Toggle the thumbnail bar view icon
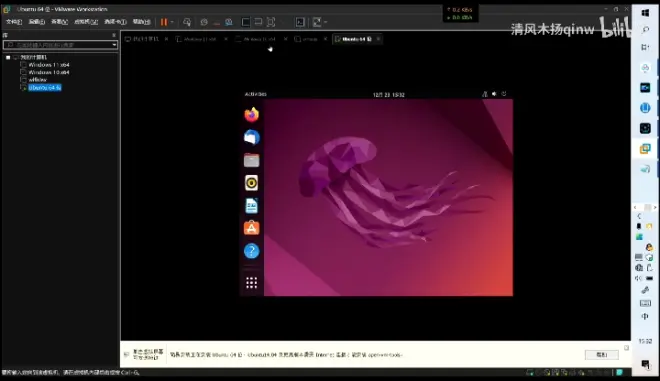Viewport: 660px width, 381px height. coord(258,22)
